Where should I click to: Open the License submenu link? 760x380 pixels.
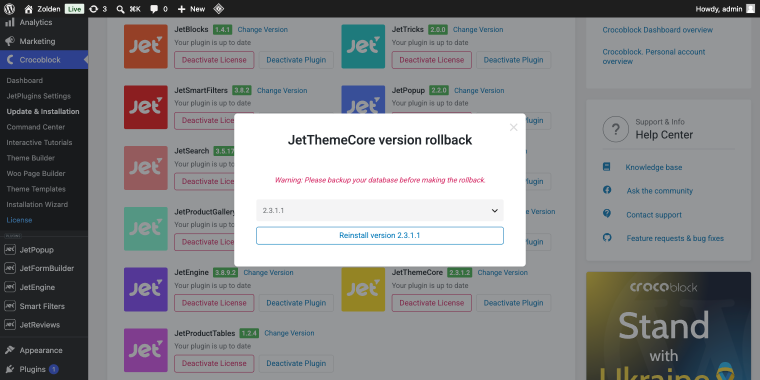point(19,220)
